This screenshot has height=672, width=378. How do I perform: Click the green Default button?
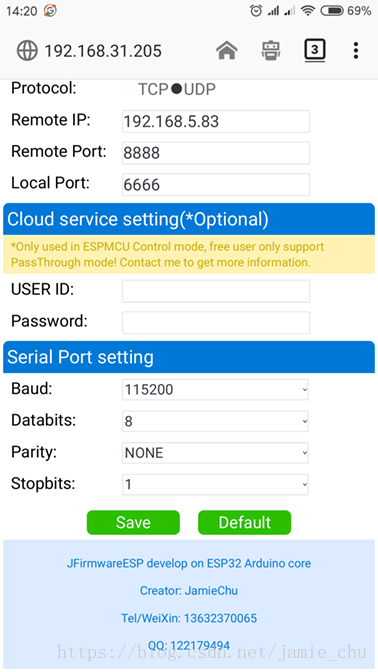pyautogui.click(x=245, y=522)
